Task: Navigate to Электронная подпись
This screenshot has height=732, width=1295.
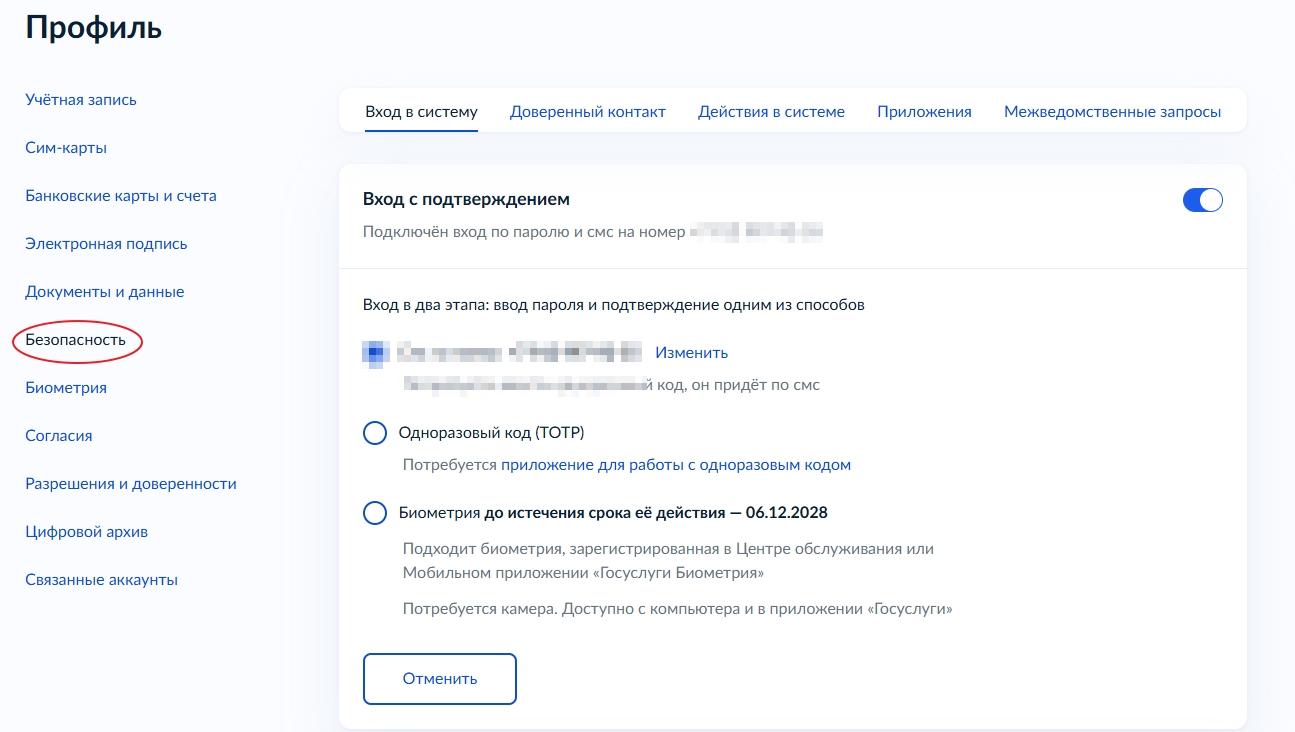Action: tap(106, 244)
